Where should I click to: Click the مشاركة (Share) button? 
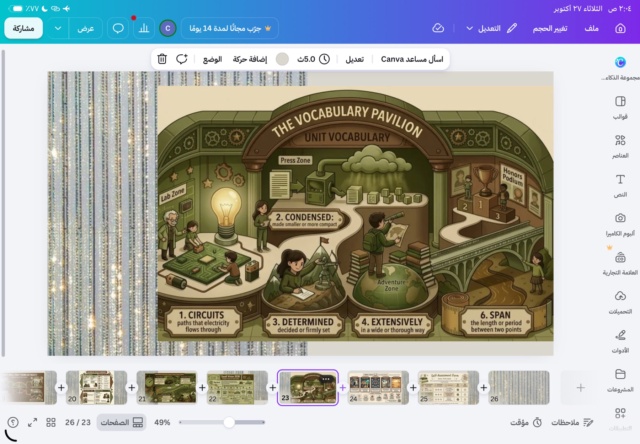pyautogui.click(x=23, y=29)
